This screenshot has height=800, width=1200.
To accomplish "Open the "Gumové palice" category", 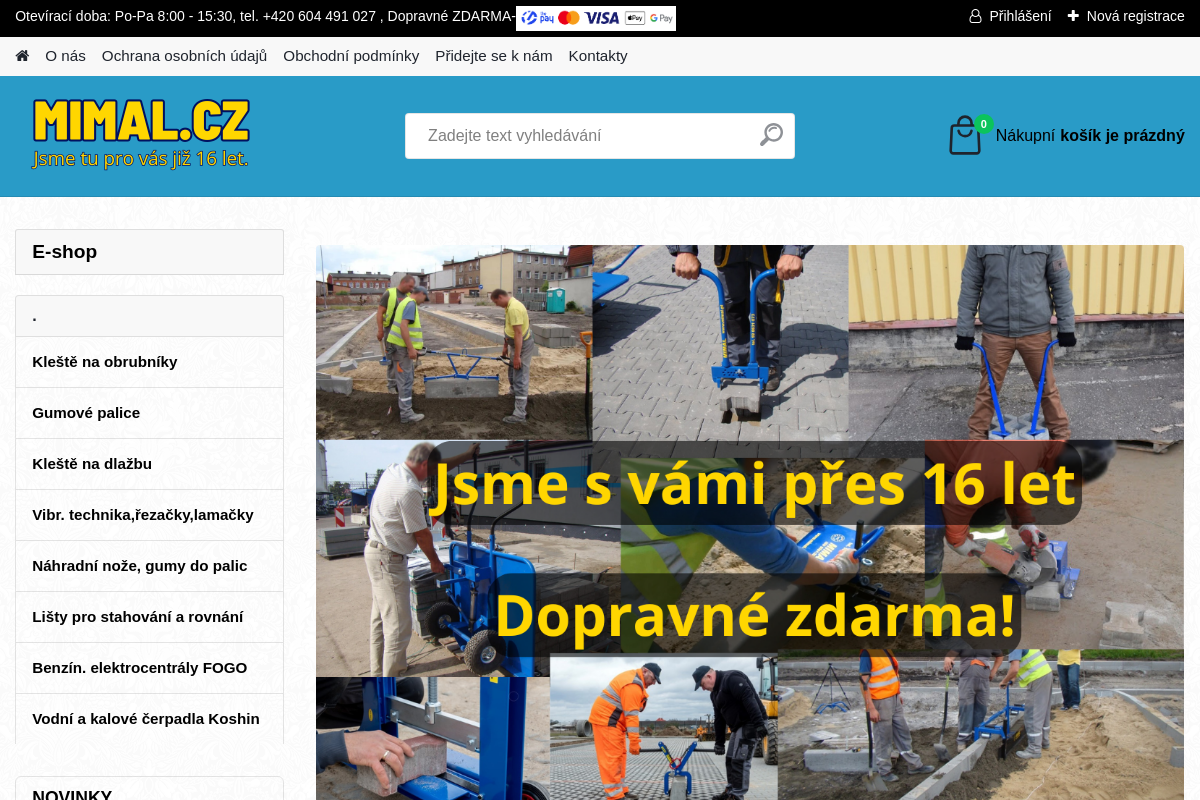I will click(x=87, y=413).
